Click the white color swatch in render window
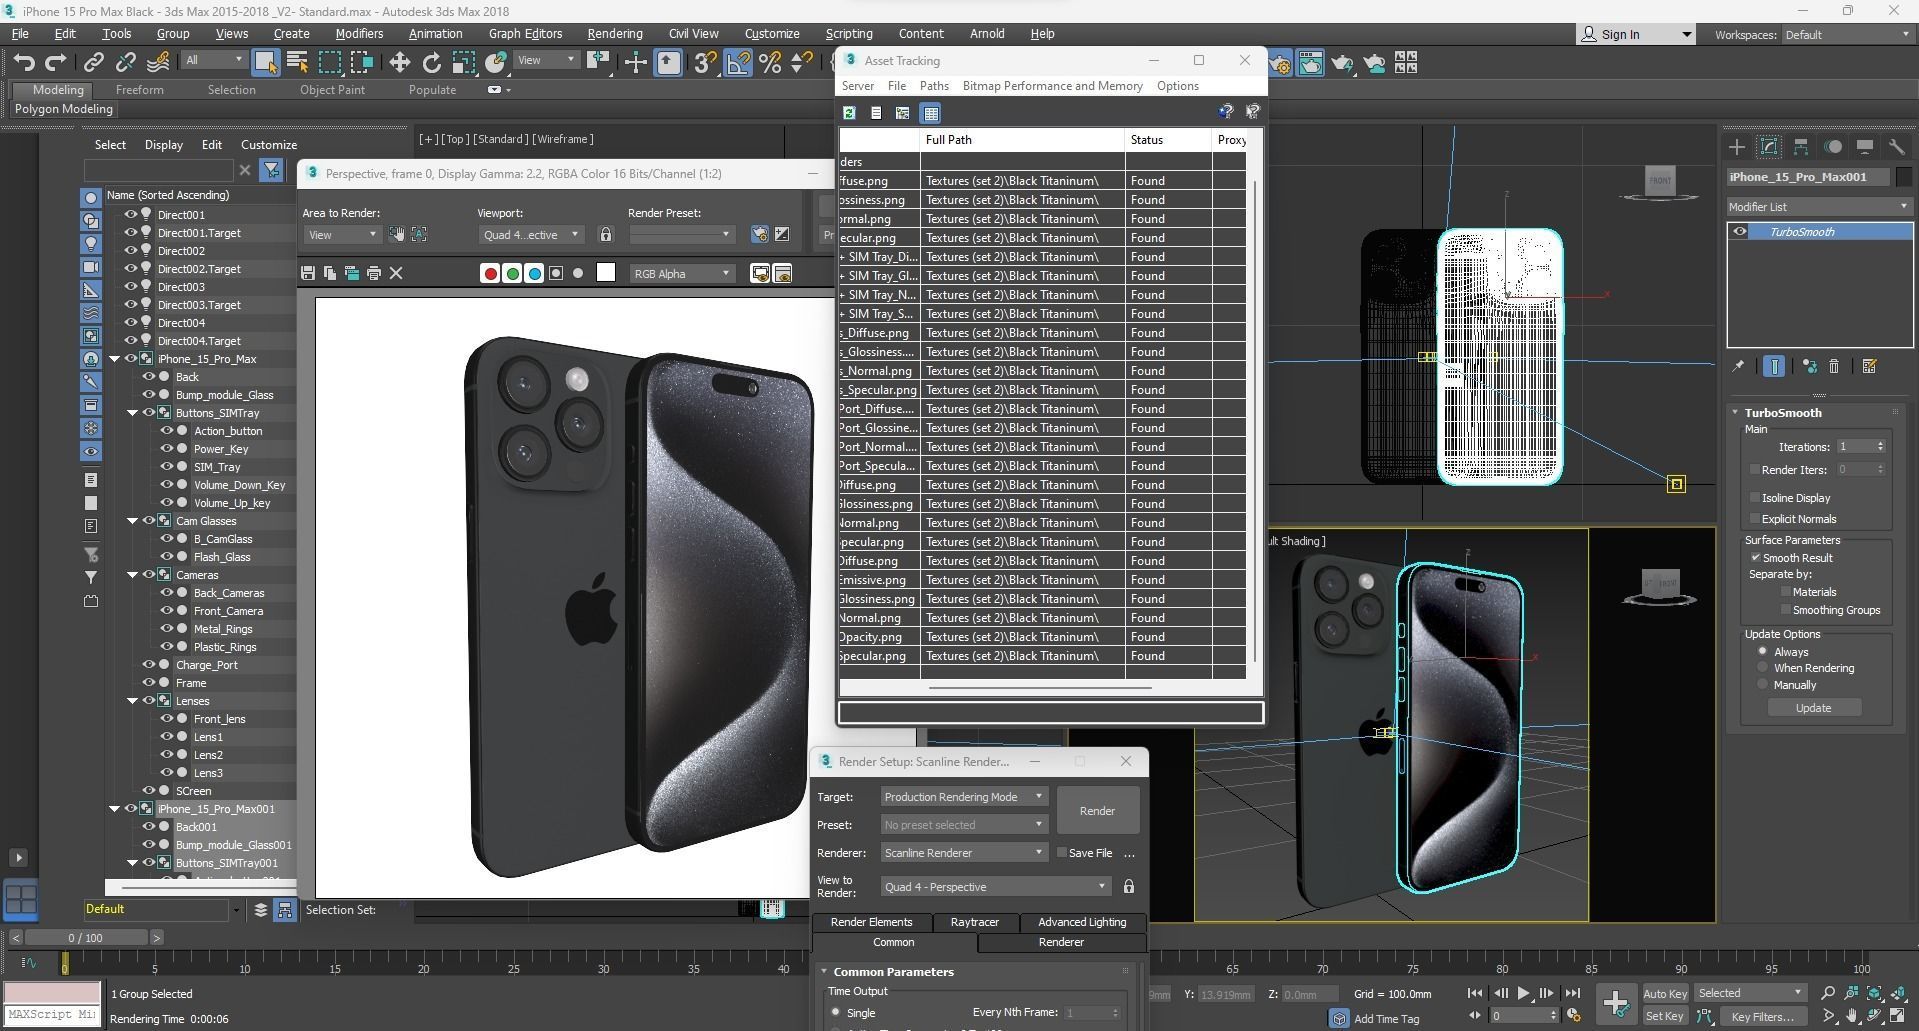Image resolution: width=1919 pixels, height=1031 pixels. [606, 273]
